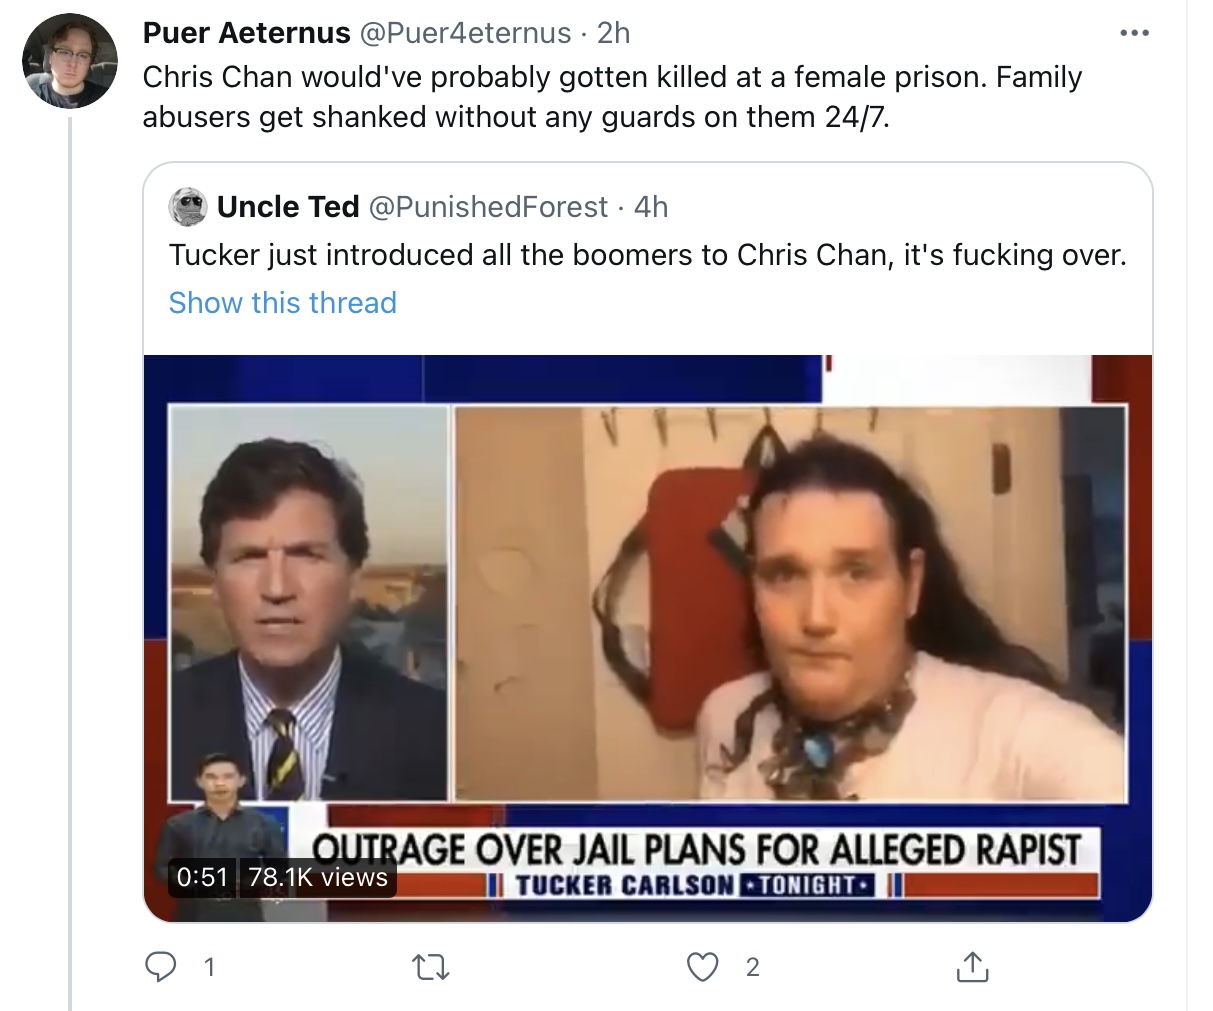This screenshot has height=1011, width=1213.
Task: Open the @PunishedForest handle
Action: [489, 207]
